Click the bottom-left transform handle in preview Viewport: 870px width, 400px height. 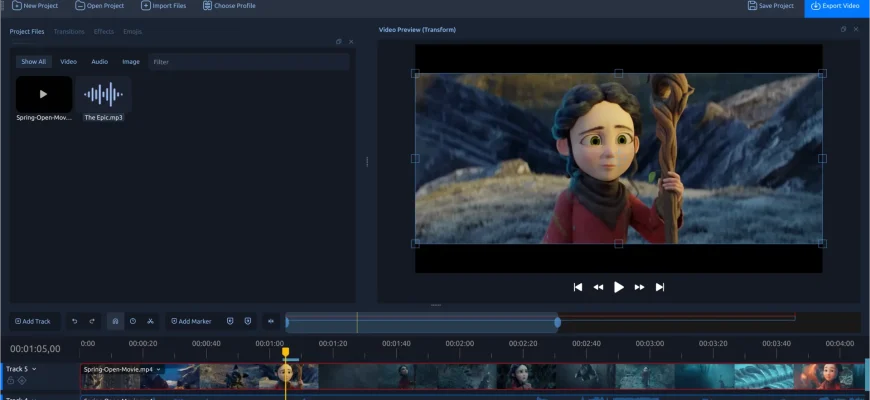click(415, 244)
